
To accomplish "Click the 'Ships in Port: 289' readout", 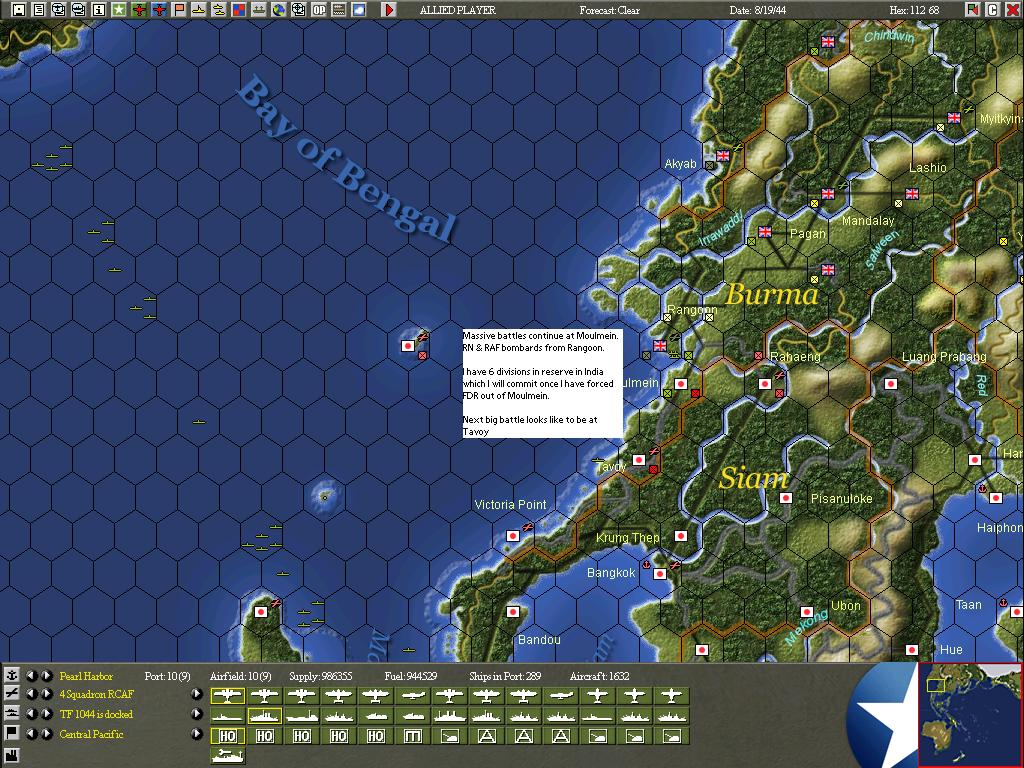I will click(x=505, y=676).
